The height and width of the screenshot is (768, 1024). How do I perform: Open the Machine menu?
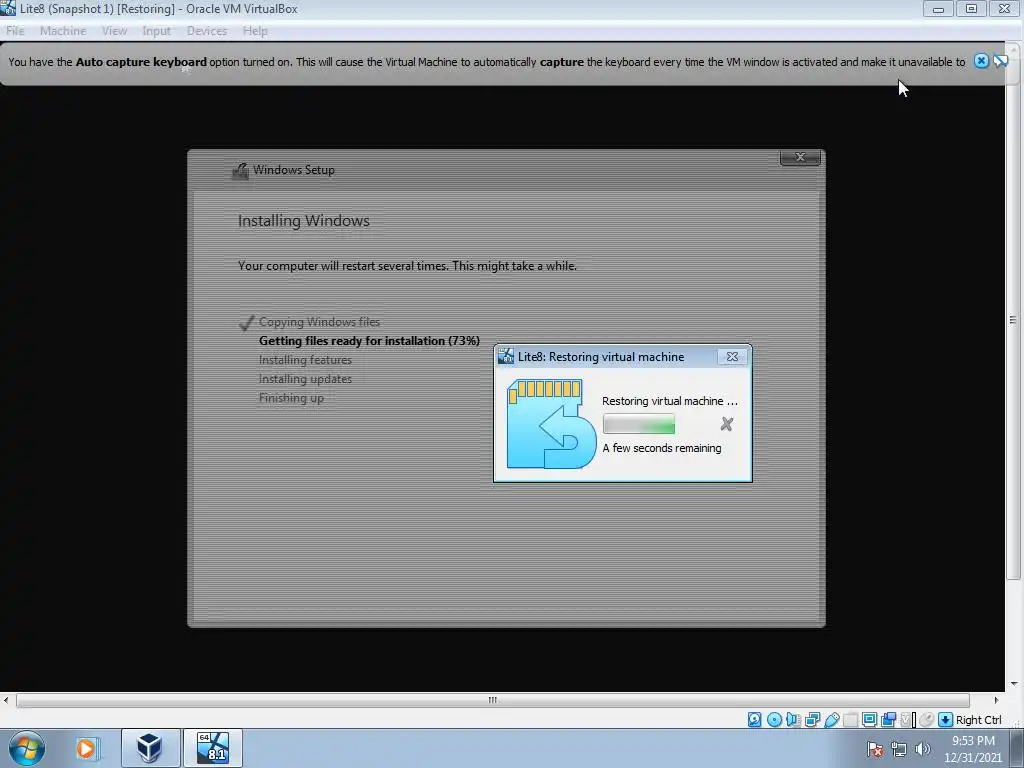63,31
